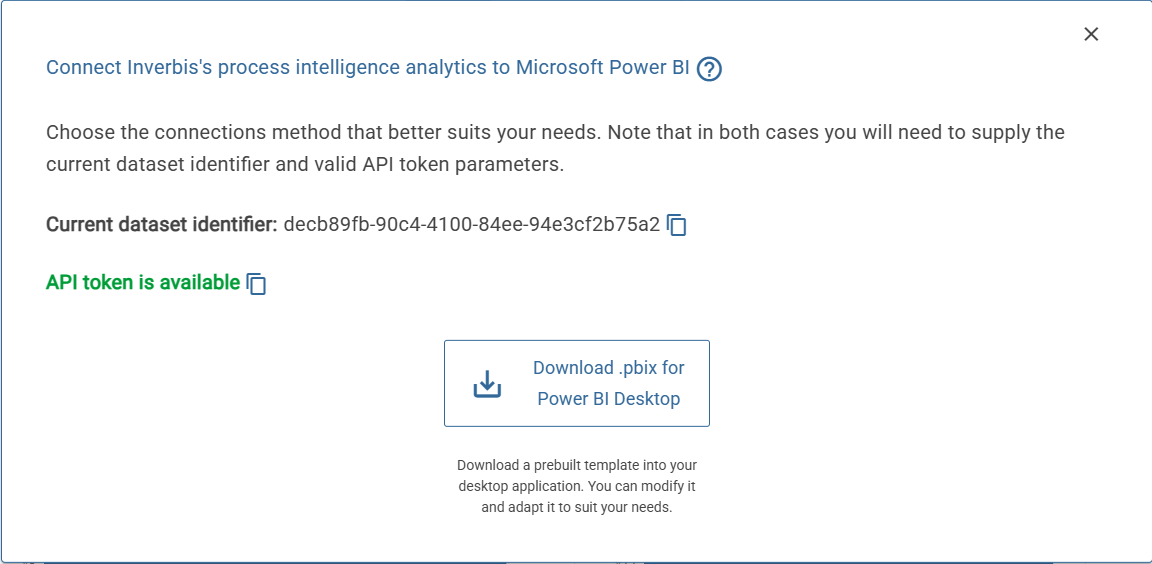This screenshot has height=564, width=1152.
Task: Click the 'Current dataset identifier:' bold label
Action: [161, 224]
